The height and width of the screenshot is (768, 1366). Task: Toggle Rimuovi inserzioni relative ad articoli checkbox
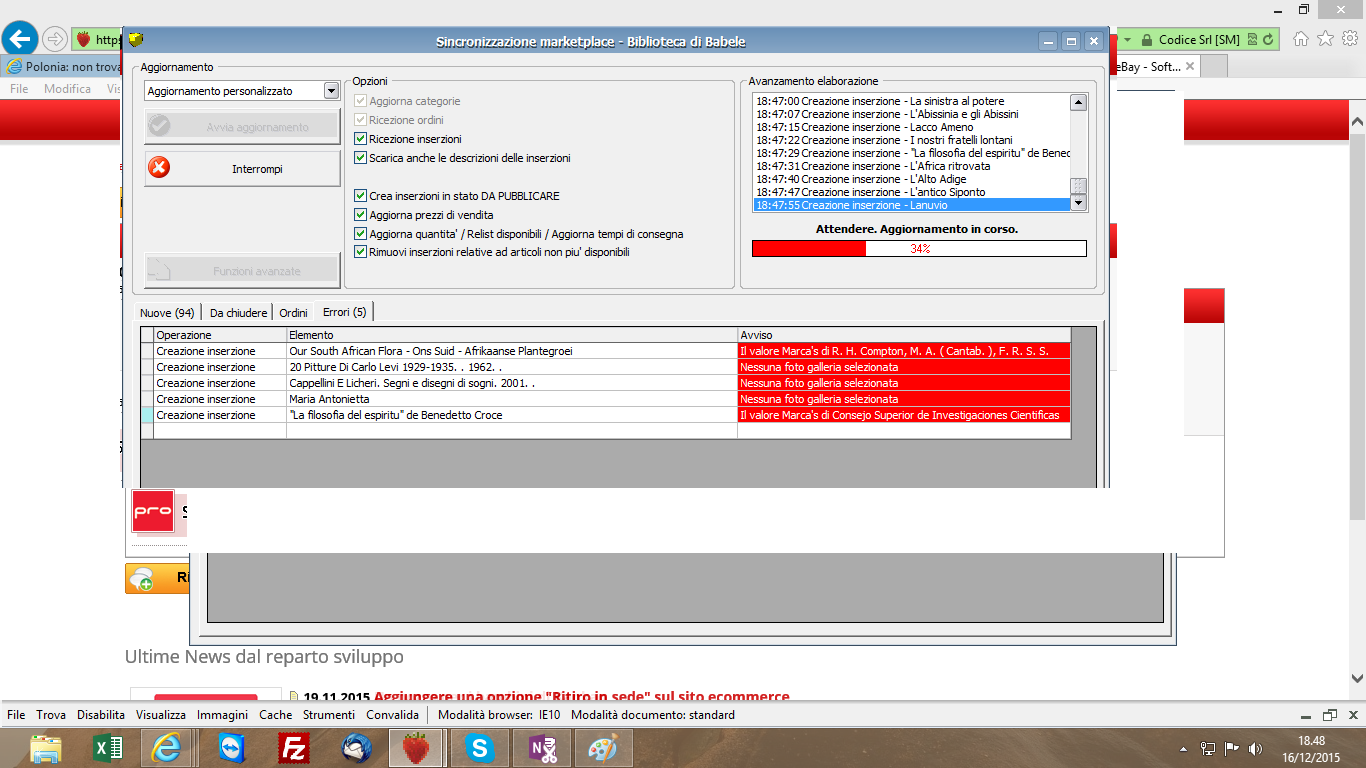(361, 252)
